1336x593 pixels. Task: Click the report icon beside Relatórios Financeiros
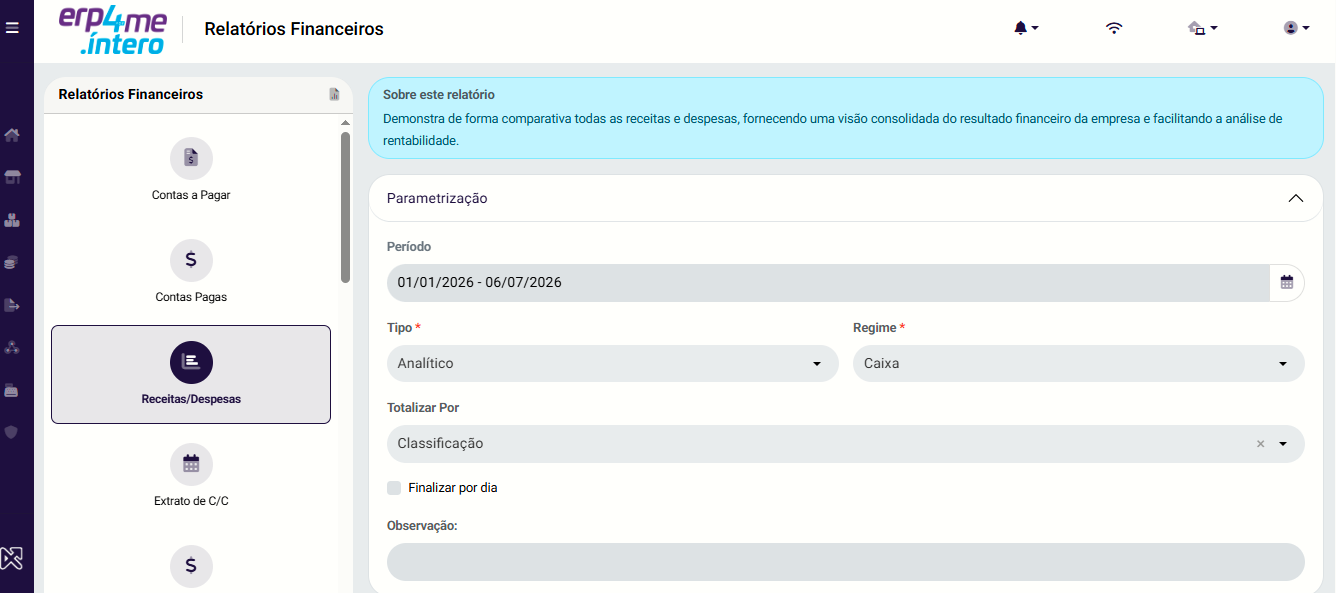click(x=334, y=94)
